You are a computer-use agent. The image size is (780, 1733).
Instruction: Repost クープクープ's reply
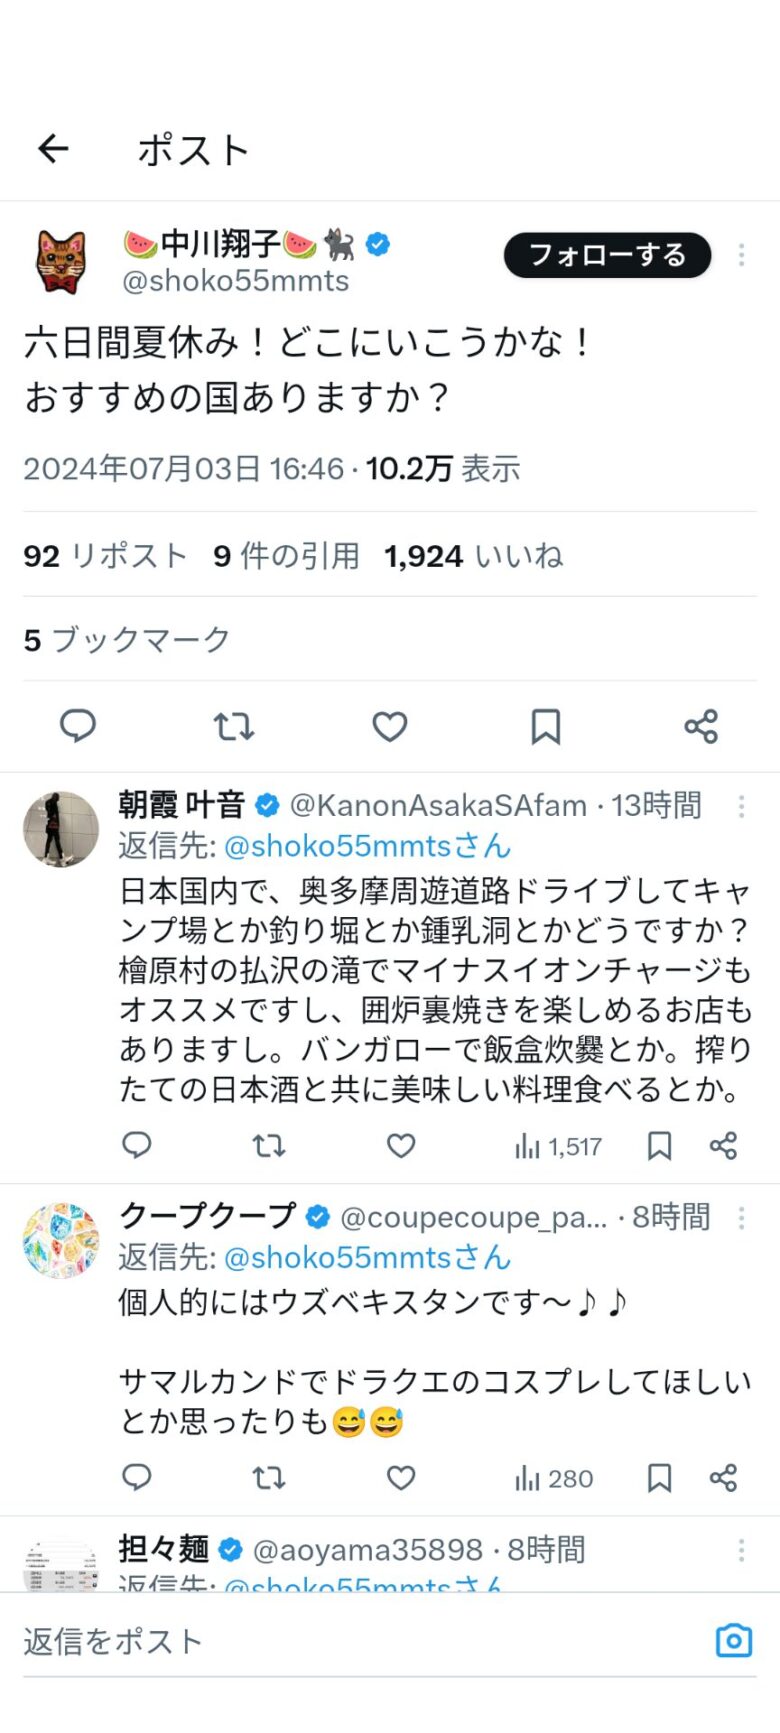click(268, 1478)
